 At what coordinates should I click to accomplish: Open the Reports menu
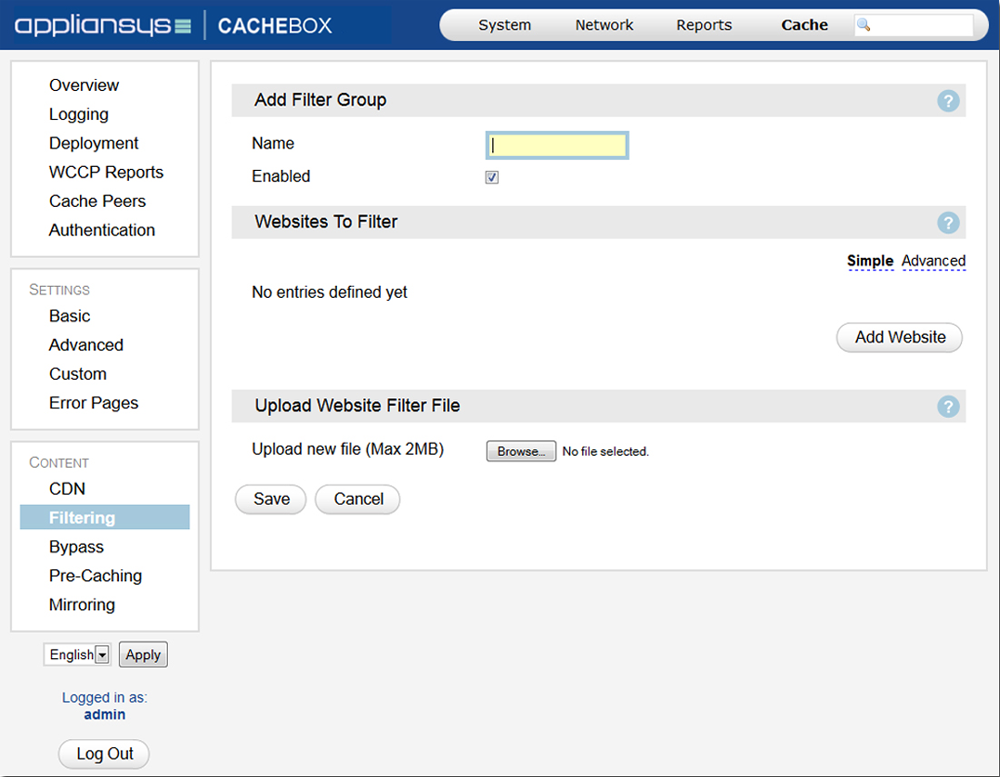704,25
